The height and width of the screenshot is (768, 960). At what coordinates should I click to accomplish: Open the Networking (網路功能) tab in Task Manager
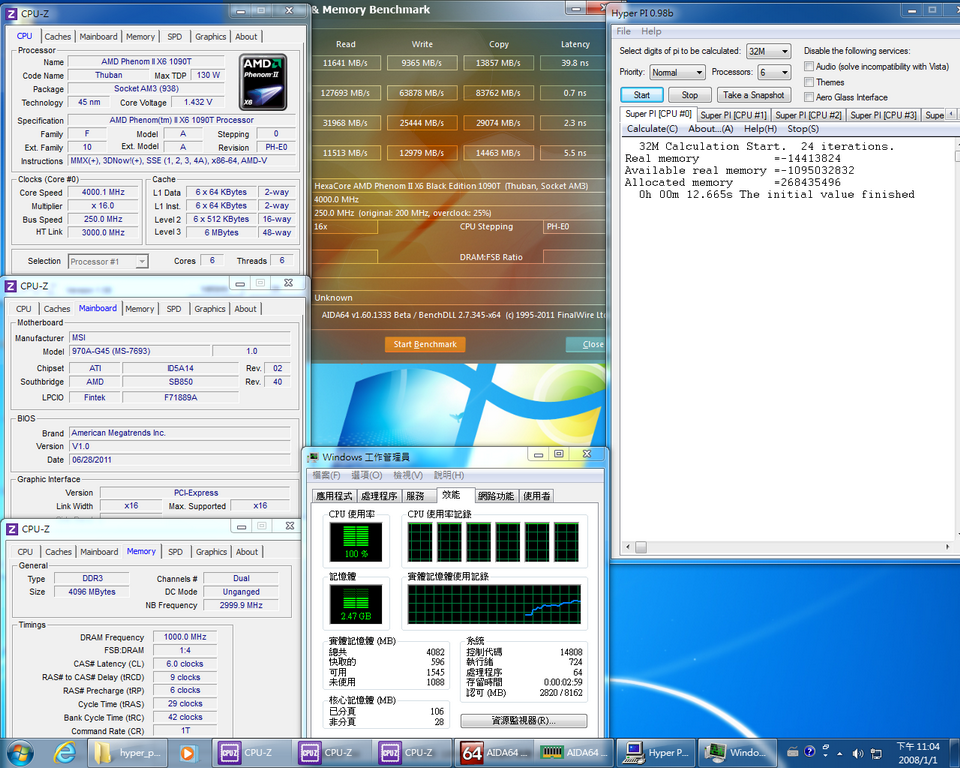point(496,496)
